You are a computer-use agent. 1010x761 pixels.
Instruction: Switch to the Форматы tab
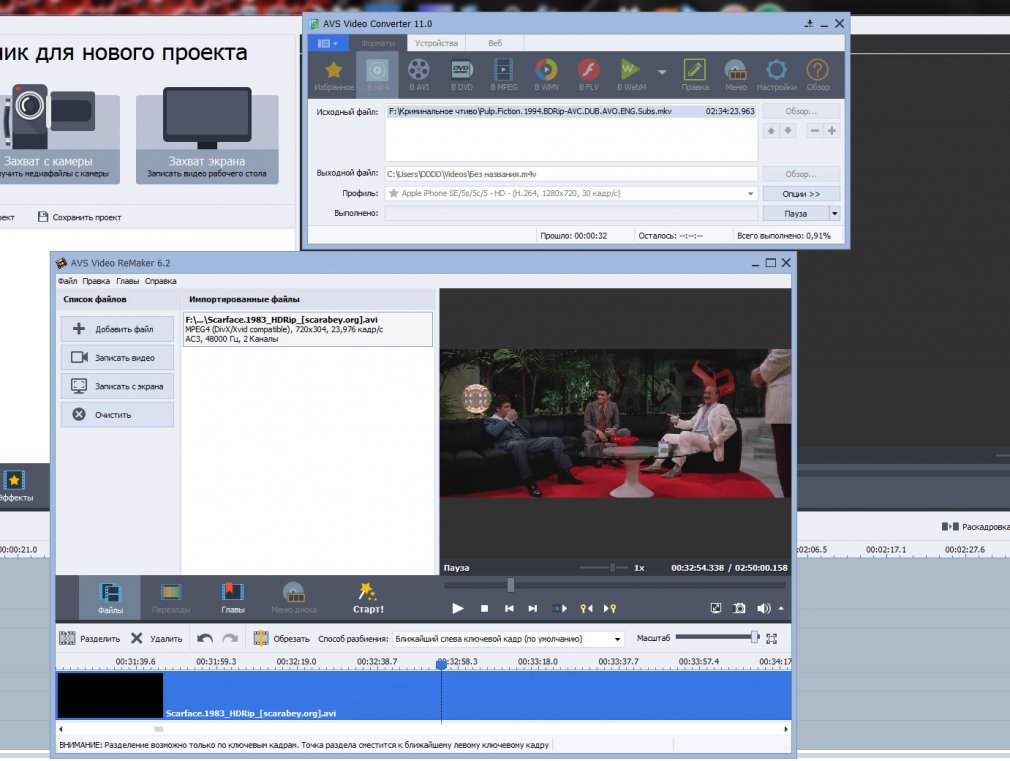coord(378,43)
